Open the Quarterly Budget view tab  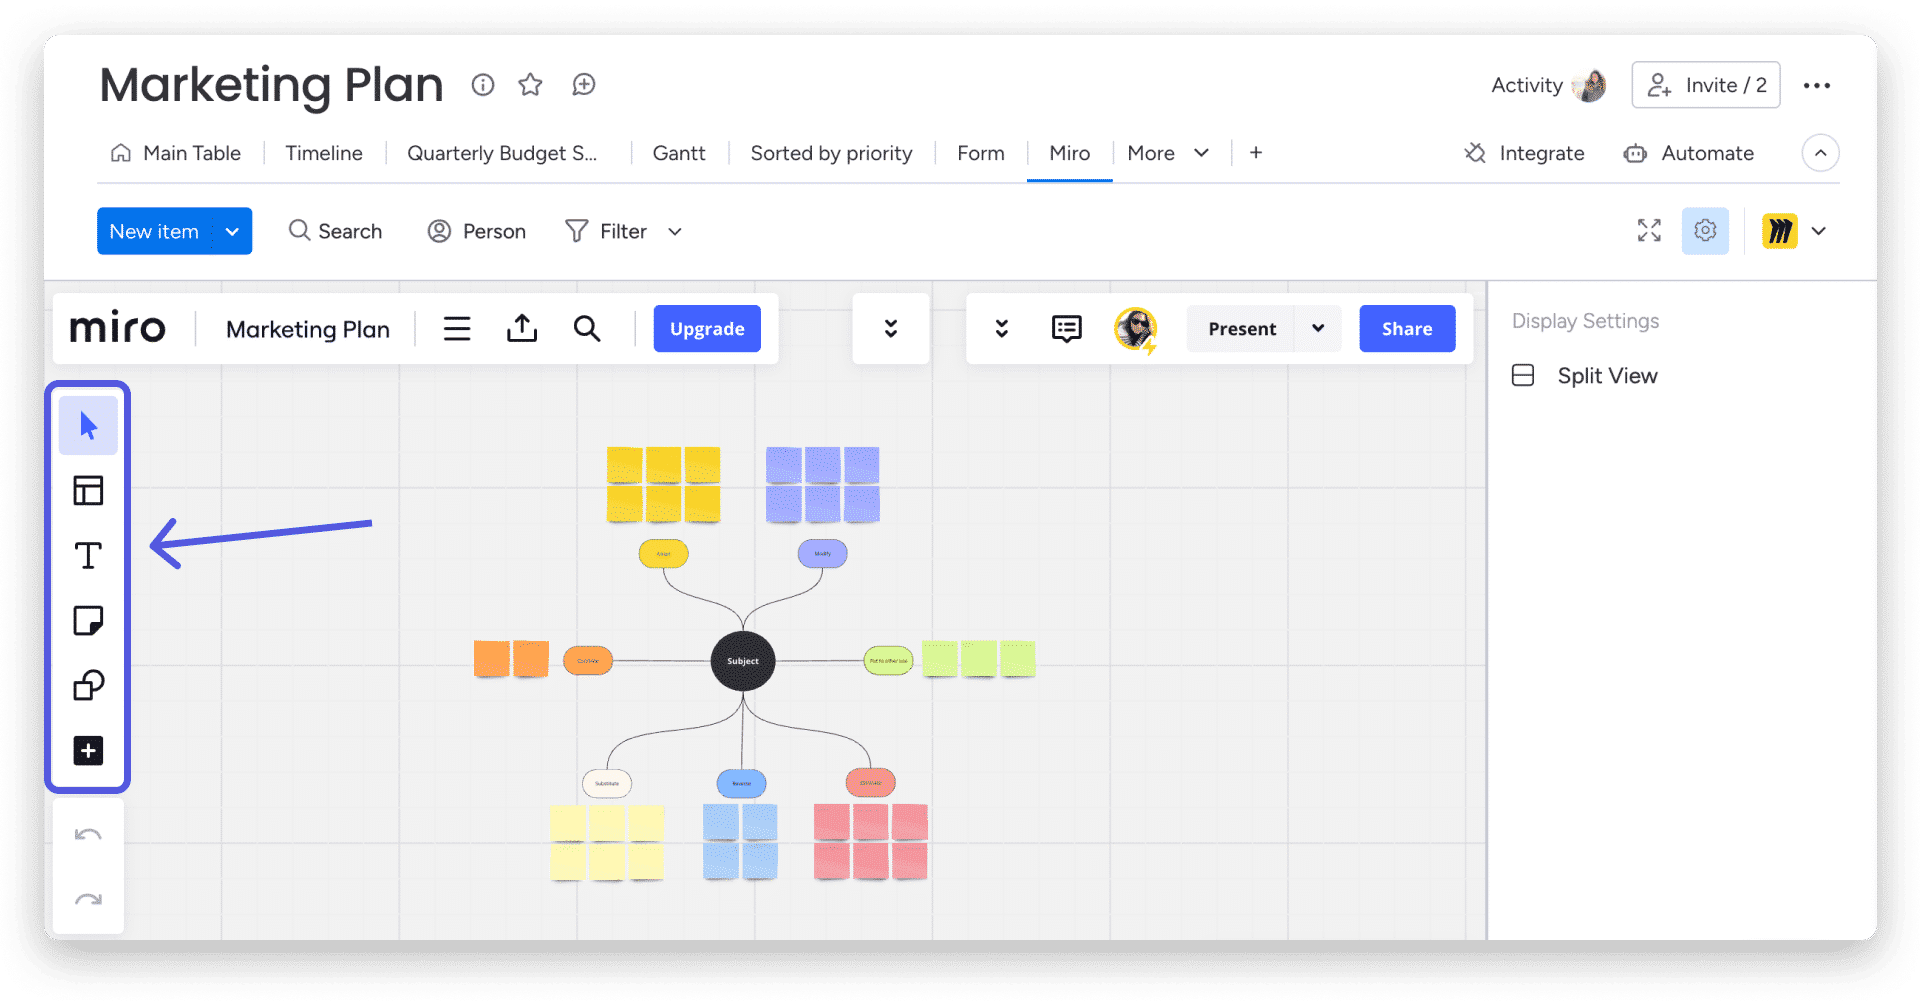tap(502, 153)
